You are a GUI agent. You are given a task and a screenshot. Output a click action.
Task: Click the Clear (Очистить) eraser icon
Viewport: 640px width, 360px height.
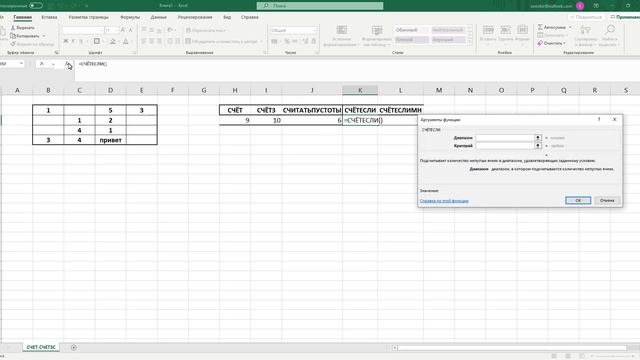(540, 43)
